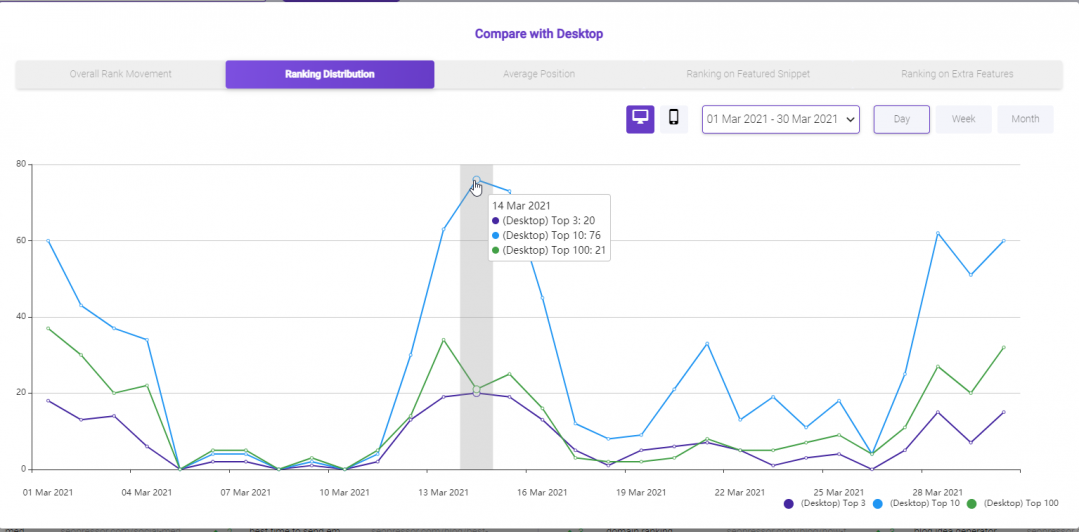The width and height of the screenshot is (1079, 532).
Task: Click the 22 Mar 2021 axis label
Action: click(x=740, y=493)
